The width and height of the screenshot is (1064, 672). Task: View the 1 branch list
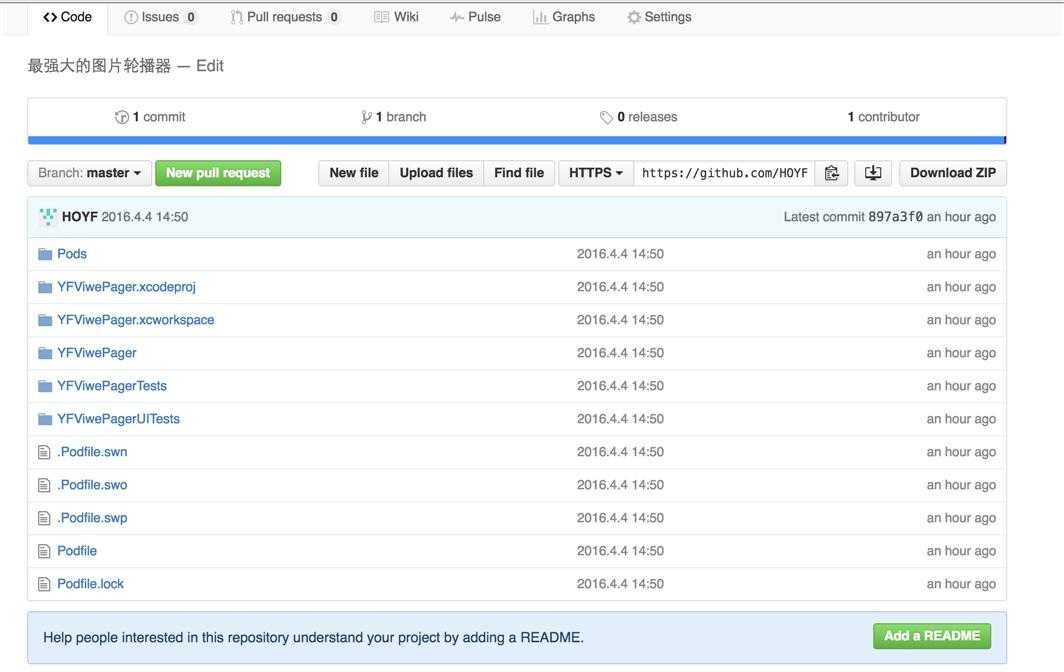[x=394, y=117]
